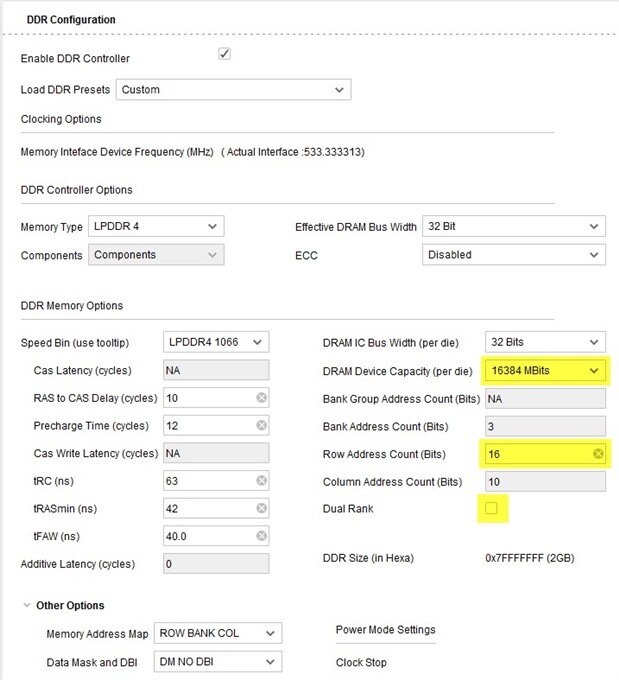This screenshot has height=680, width=619.
Task: Open the Memory Type dropdown
Action: tap(156, 227)
